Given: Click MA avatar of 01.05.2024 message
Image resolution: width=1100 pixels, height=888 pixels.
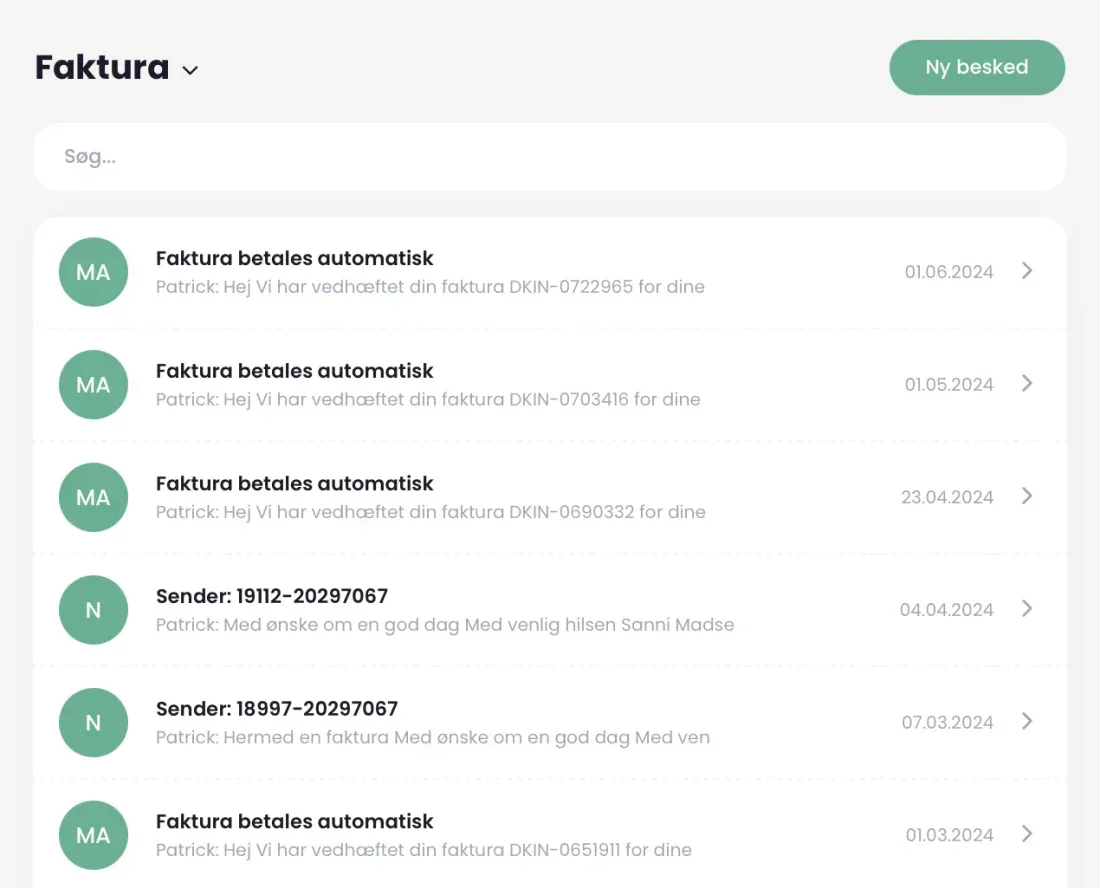Looking at the screenshot, I should pyautogui.click(x=93, y=384).
